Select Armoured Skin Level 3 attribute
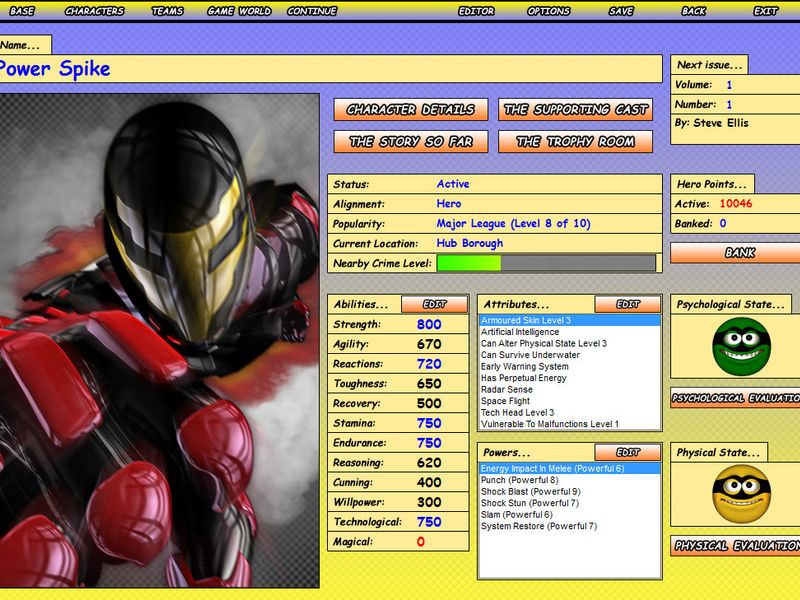 [569, 320]
